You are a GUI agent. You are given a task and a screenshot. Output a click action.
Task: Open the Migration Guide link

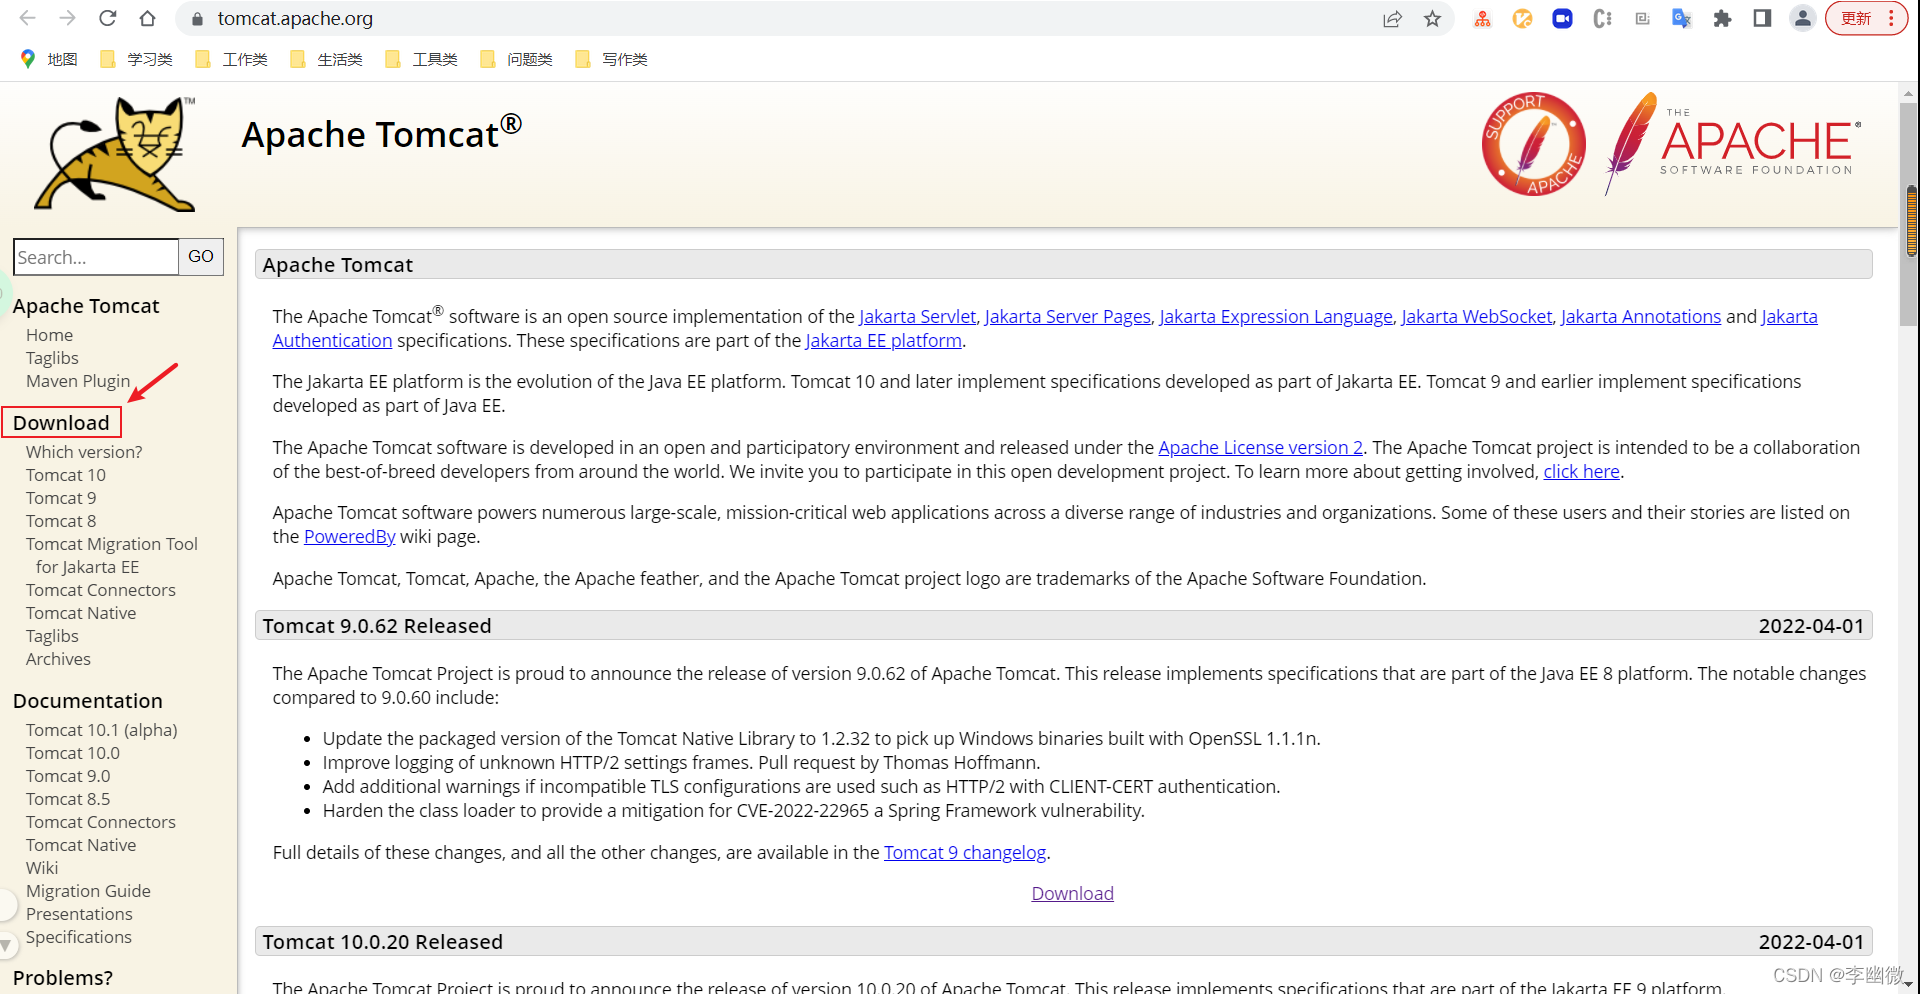pos(88,891)
